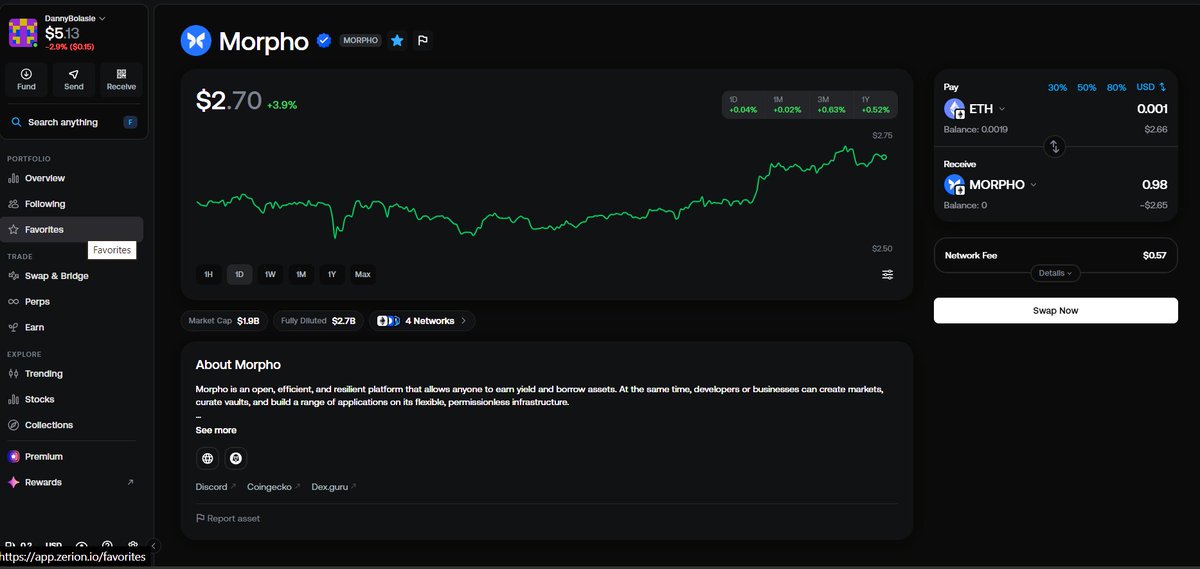The image size is (1200, 569).
Task: Collapse the sidebar with the chevron
Action: tap(154, 545)
